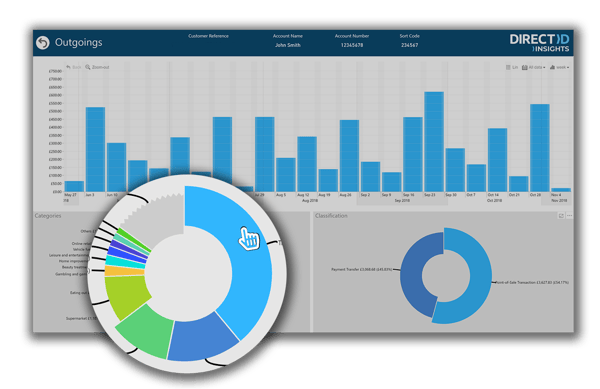Screen dimensions: 600x389
Task: Click the account number 12345678
Action: [x=352, y=45]
